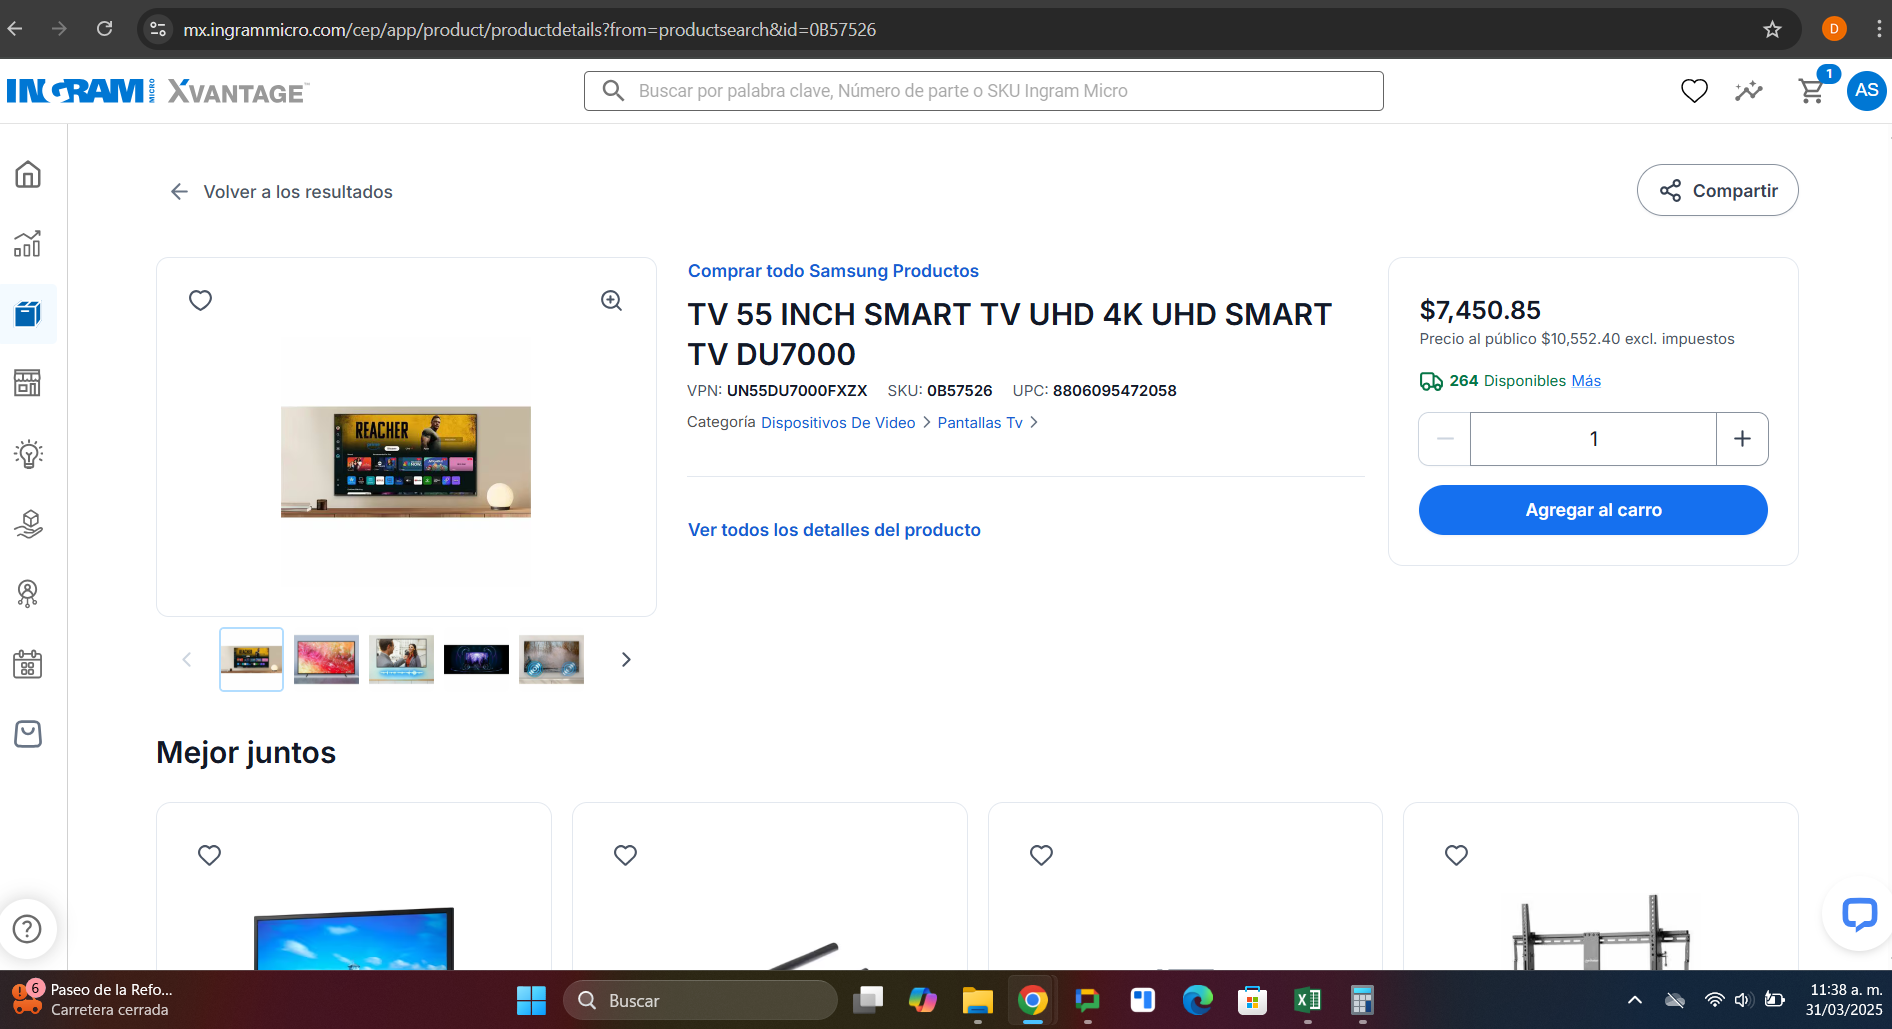Open the taskbar clock and date
Image resolution: width=1892 pixels, height=1029 pixels.
1844,1000
